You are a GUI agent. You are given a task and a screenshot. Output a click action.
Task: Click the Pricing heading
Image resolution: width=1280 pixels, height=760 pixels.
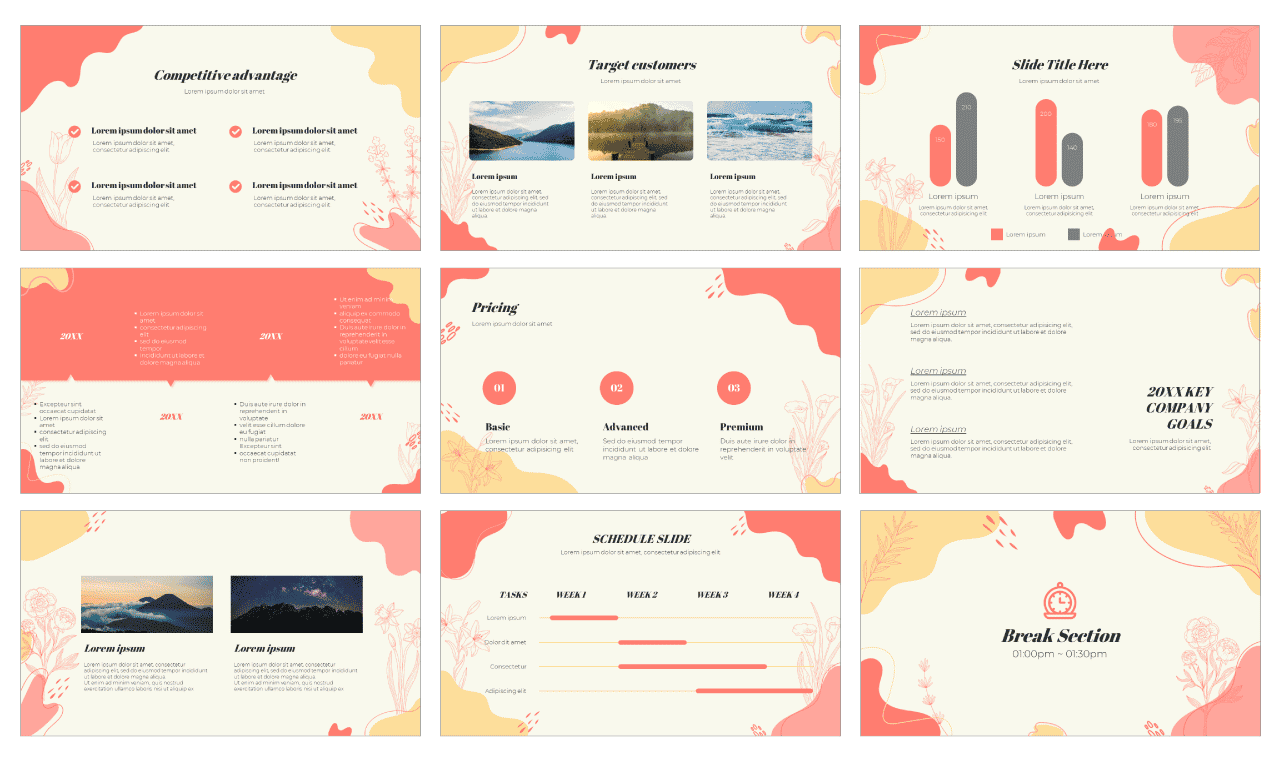click(495, 308)
